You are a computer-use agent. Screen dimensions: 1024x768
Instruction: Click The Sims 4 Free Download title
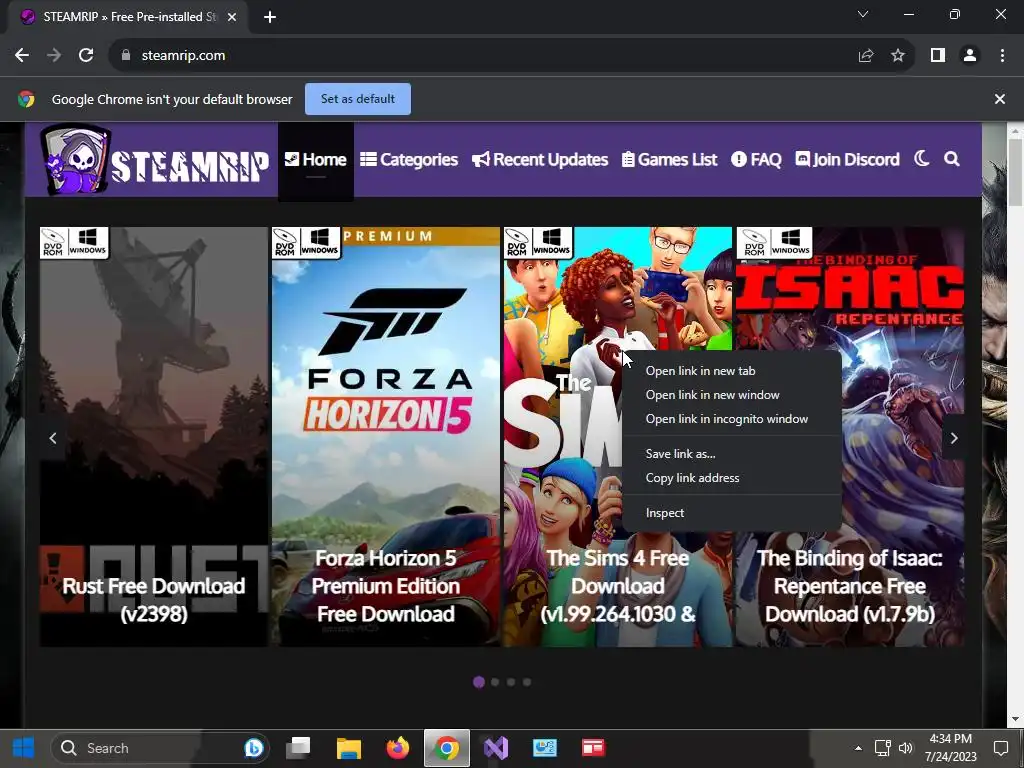click(618, 586)
